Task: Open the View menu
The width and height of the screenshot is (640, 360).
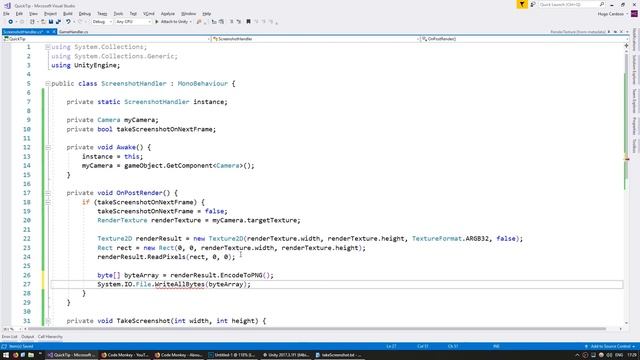Action: pos(33,14)
